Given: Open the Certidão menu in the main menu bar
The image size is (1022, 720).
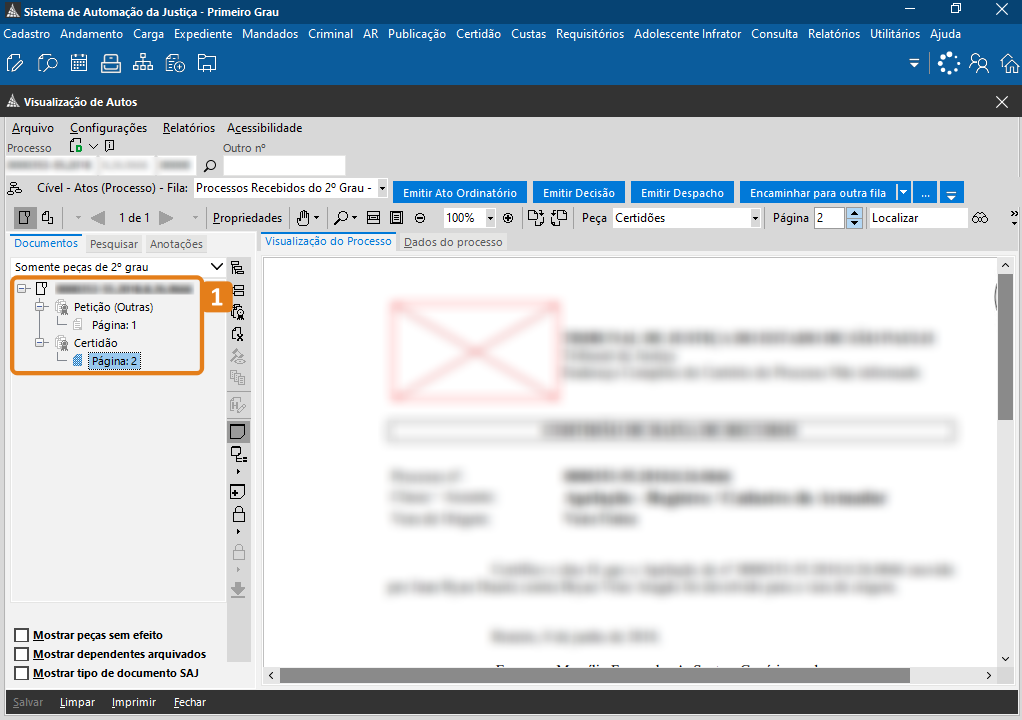Looking at the screenshot, I should tap(478, 34).
